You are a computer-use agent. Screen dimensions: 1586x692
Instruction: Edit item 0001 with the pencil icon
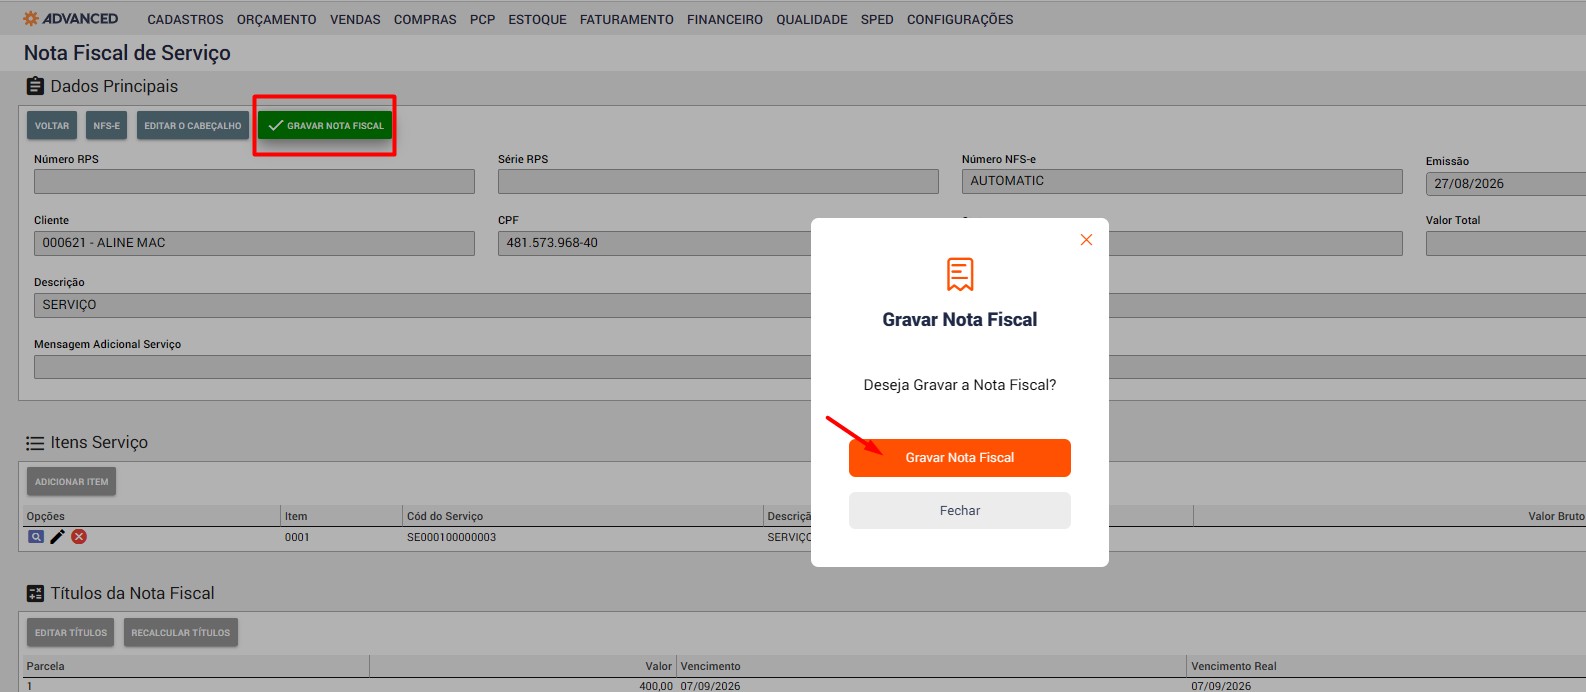point(58,537)
